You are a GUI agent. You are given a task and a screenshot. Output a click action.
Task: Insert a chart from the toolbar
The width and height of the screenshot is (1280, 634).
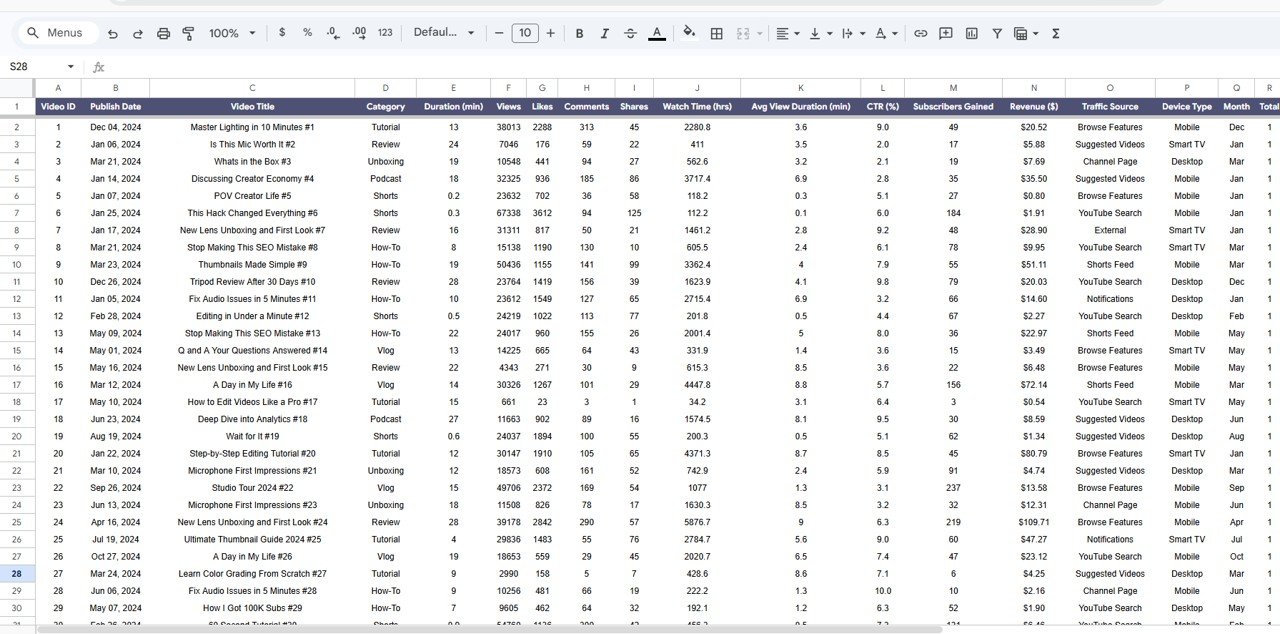[x=971, y=33]
